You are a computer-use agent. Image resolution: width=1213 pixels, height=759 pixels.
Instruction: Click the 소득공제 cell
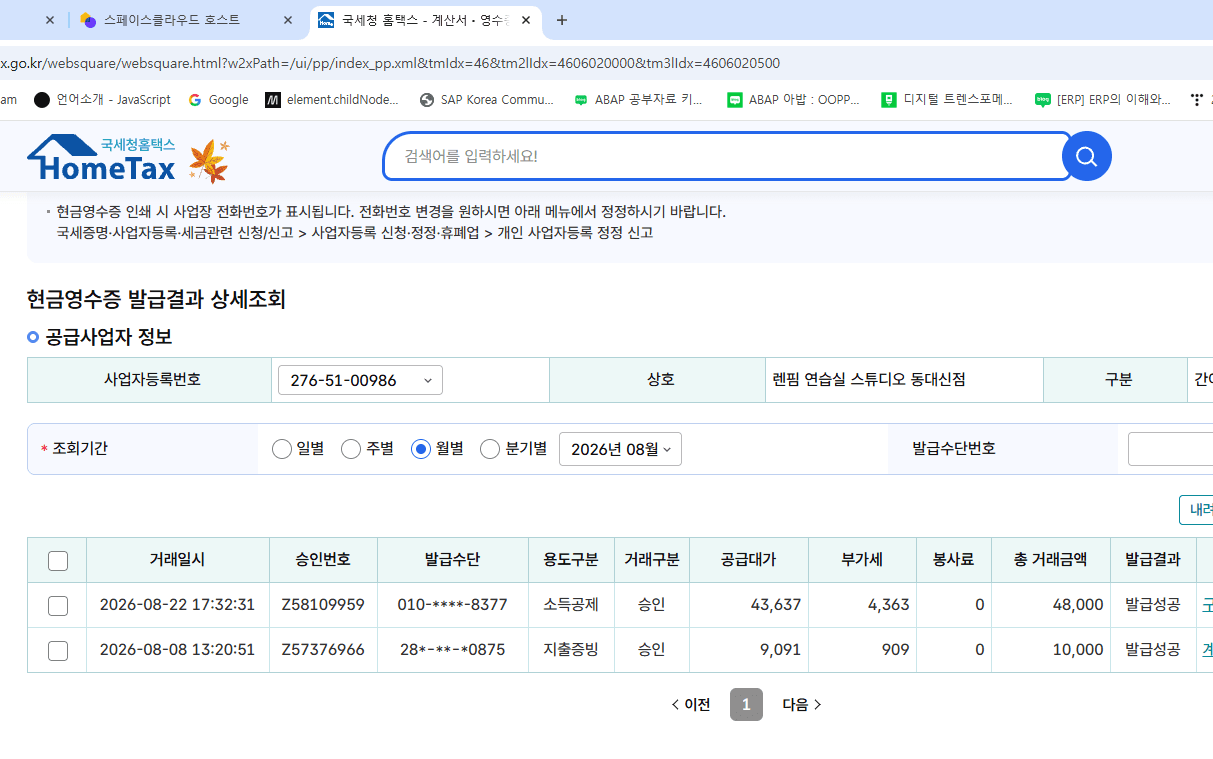[x=571, y=605]
